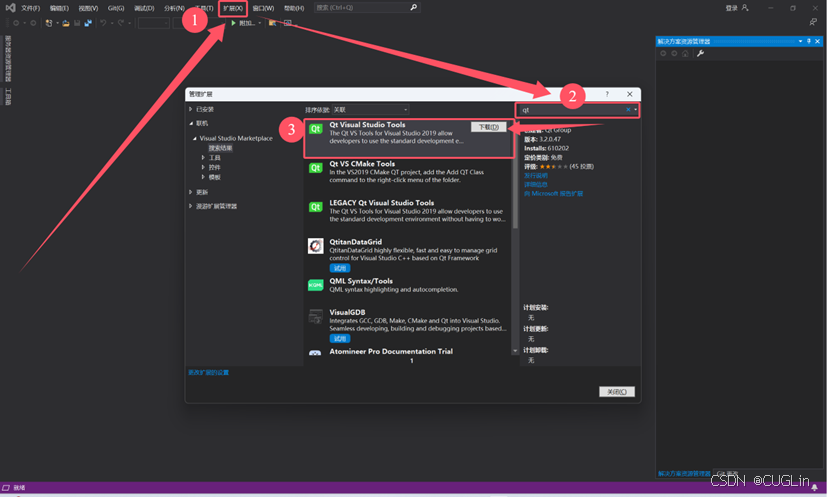Open the 调试(D) menu
827x497 pixels.
click(x=144, y=8)
